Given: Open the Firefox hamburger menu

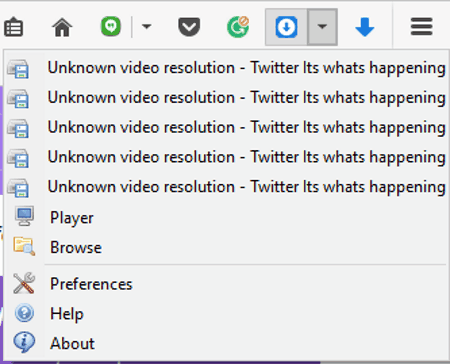Looking at the screenshot, I should (422, 27).
